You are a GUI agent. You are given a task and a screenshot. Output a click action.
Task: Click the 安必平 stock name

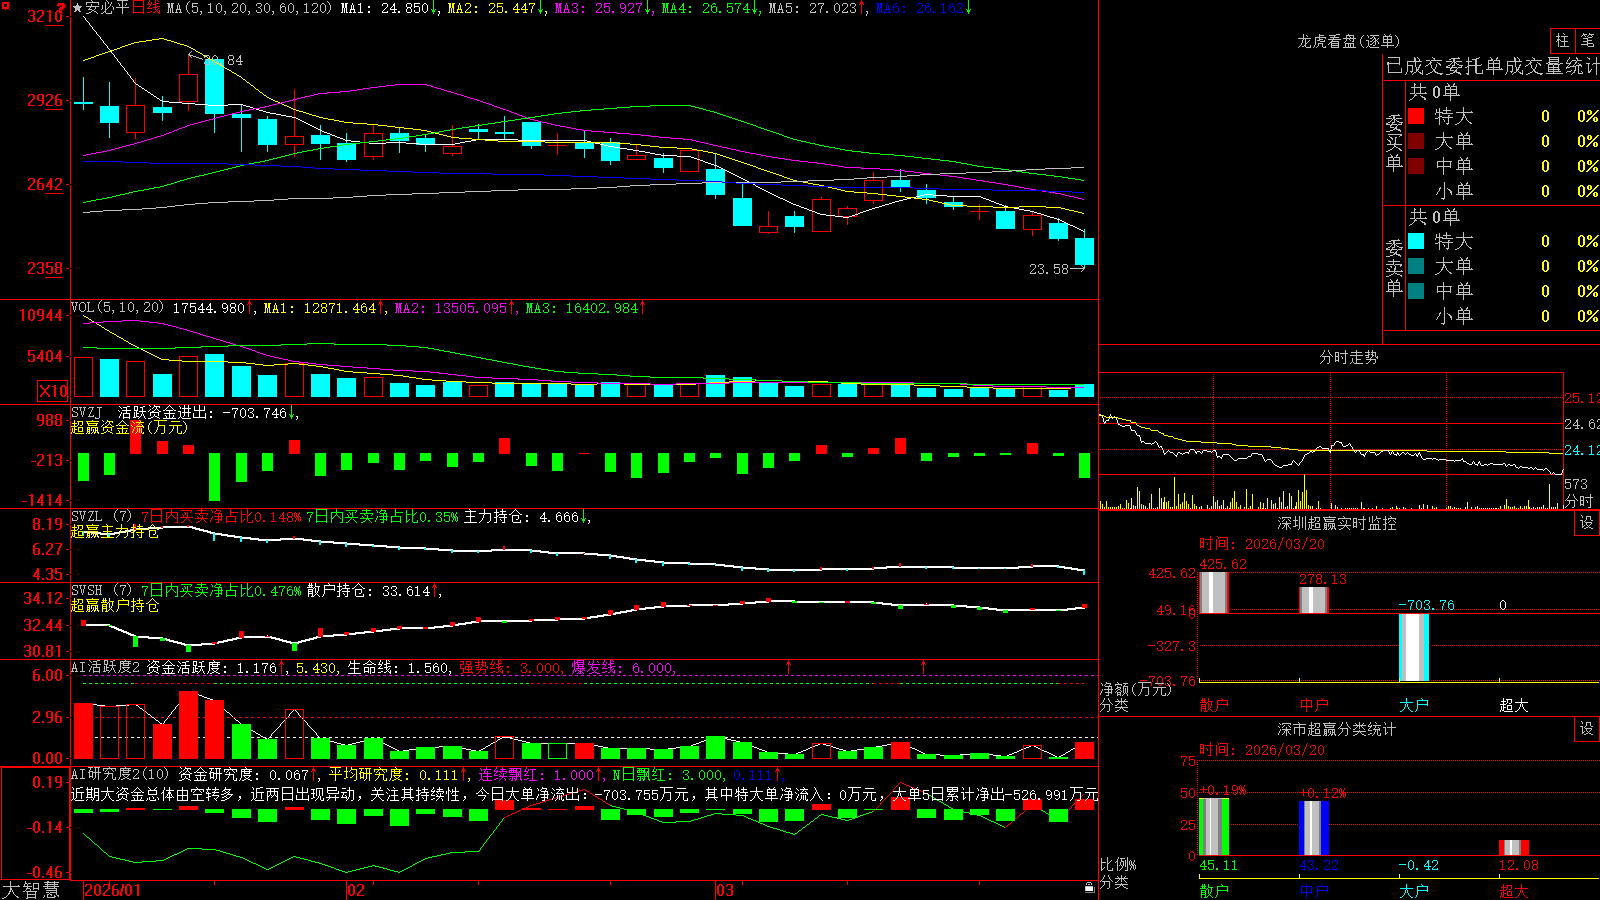[108, 8]
